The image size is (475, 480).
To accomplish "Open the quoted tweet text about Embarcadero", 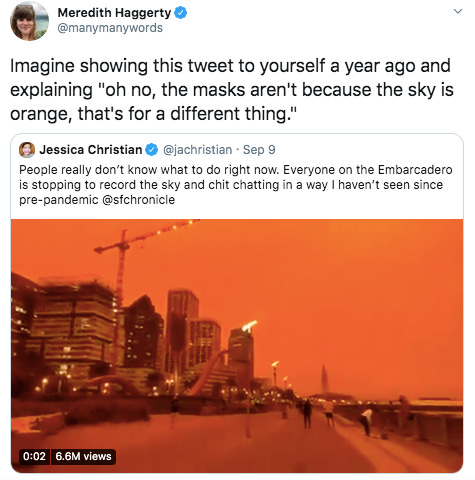I will pyautogui.click(x=236, y=185).
